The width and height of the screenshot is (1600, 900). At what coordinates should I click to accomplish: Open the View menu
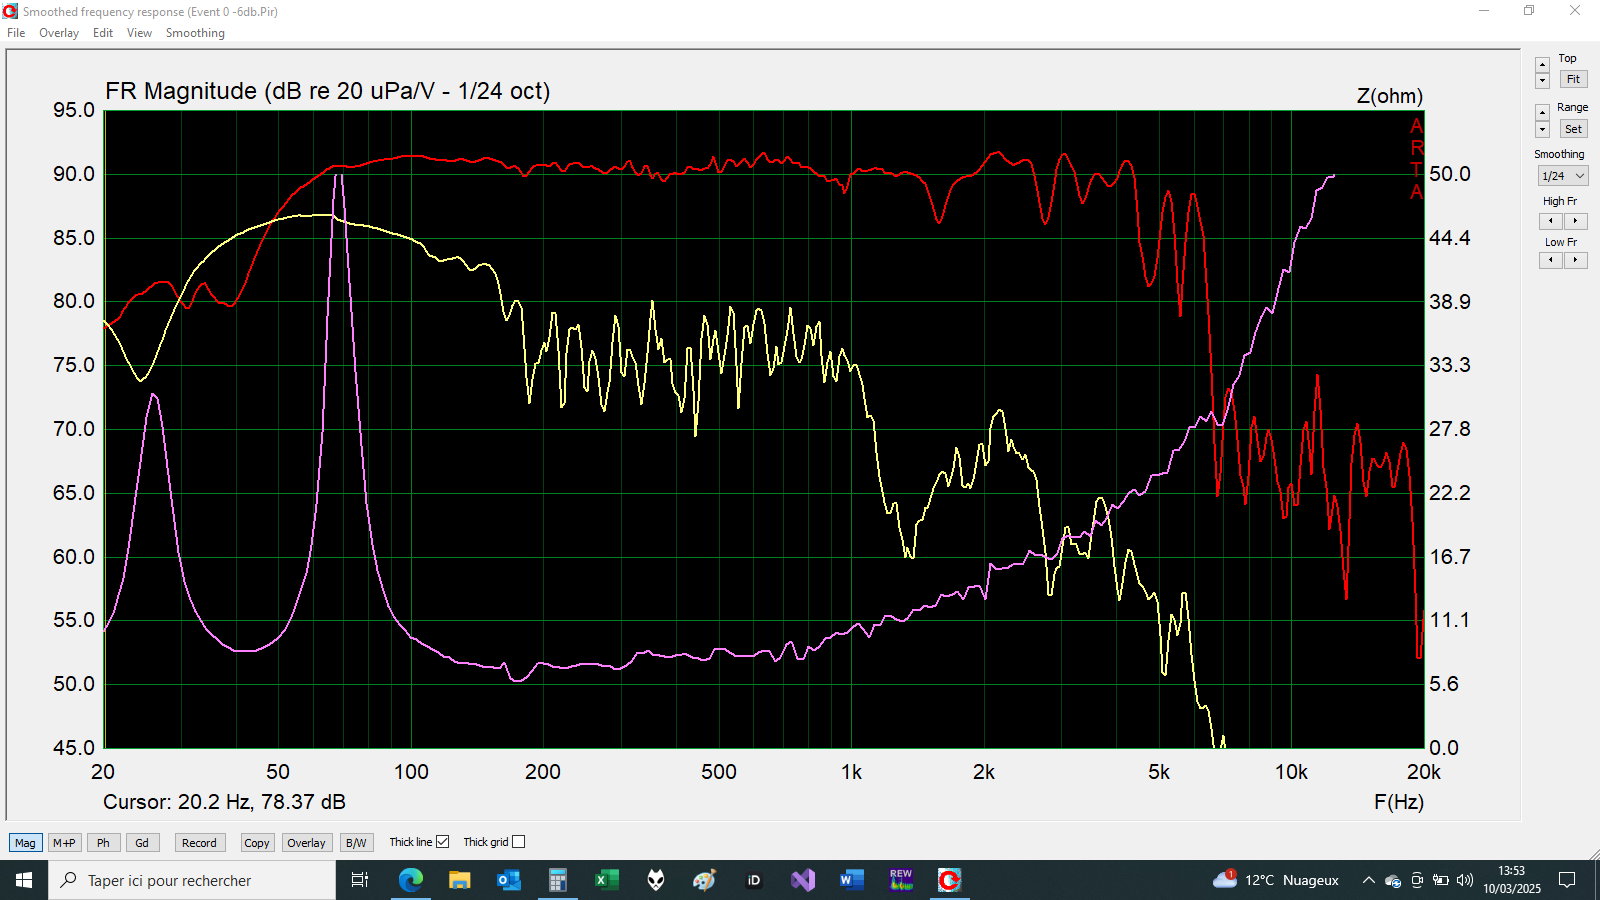pos(139,33)
